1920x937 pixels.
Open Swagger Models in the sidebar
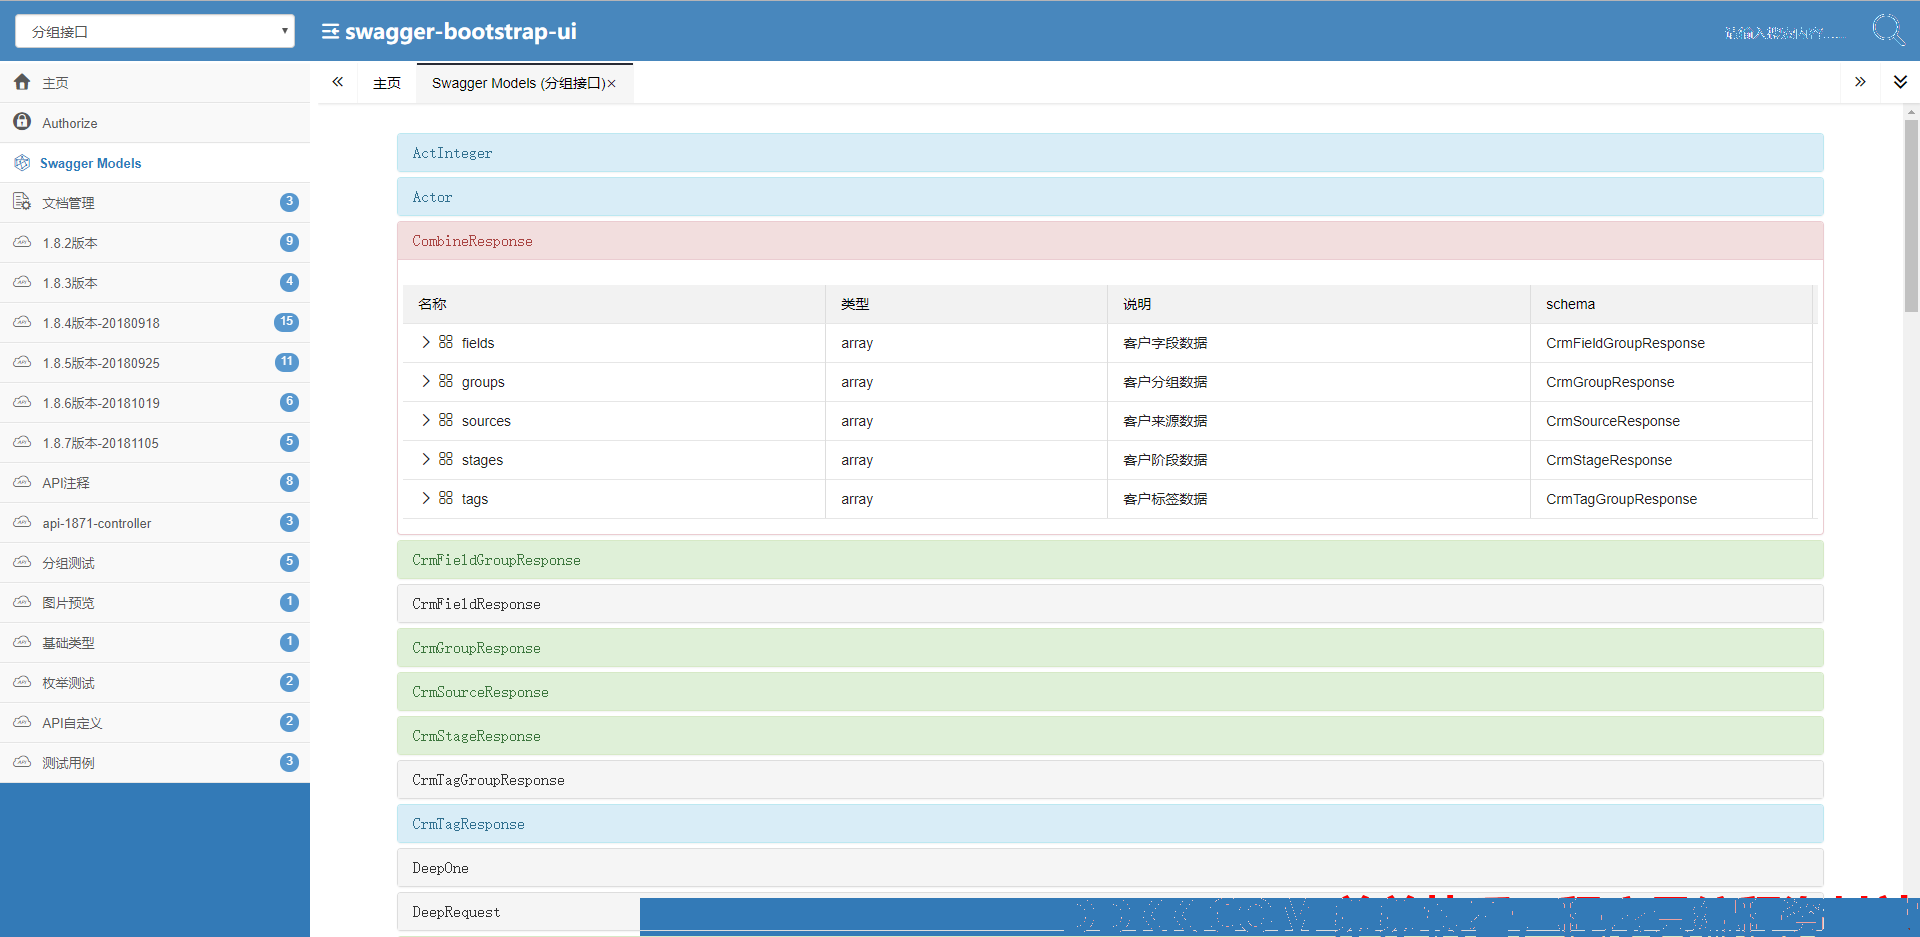click(155, 162)
